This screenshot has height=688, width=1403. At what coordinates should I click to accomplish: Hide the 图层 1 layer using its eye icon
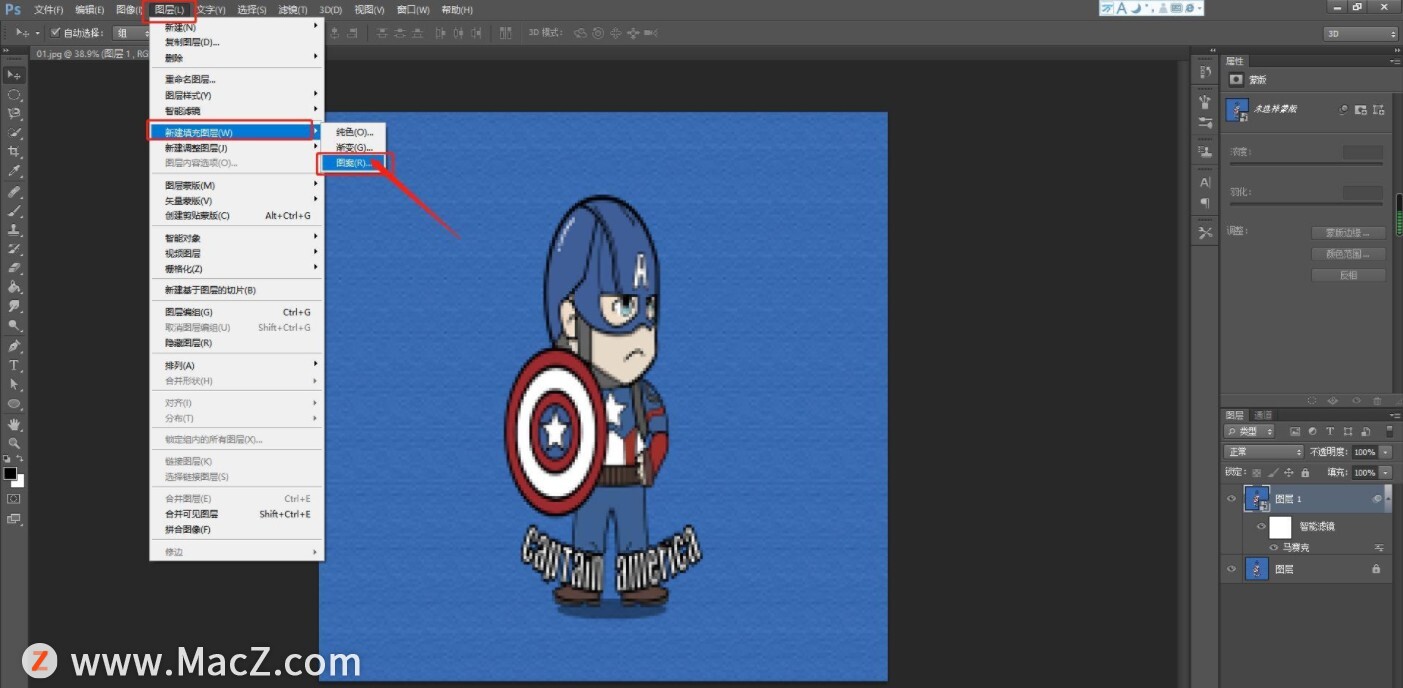(1232, 498)
